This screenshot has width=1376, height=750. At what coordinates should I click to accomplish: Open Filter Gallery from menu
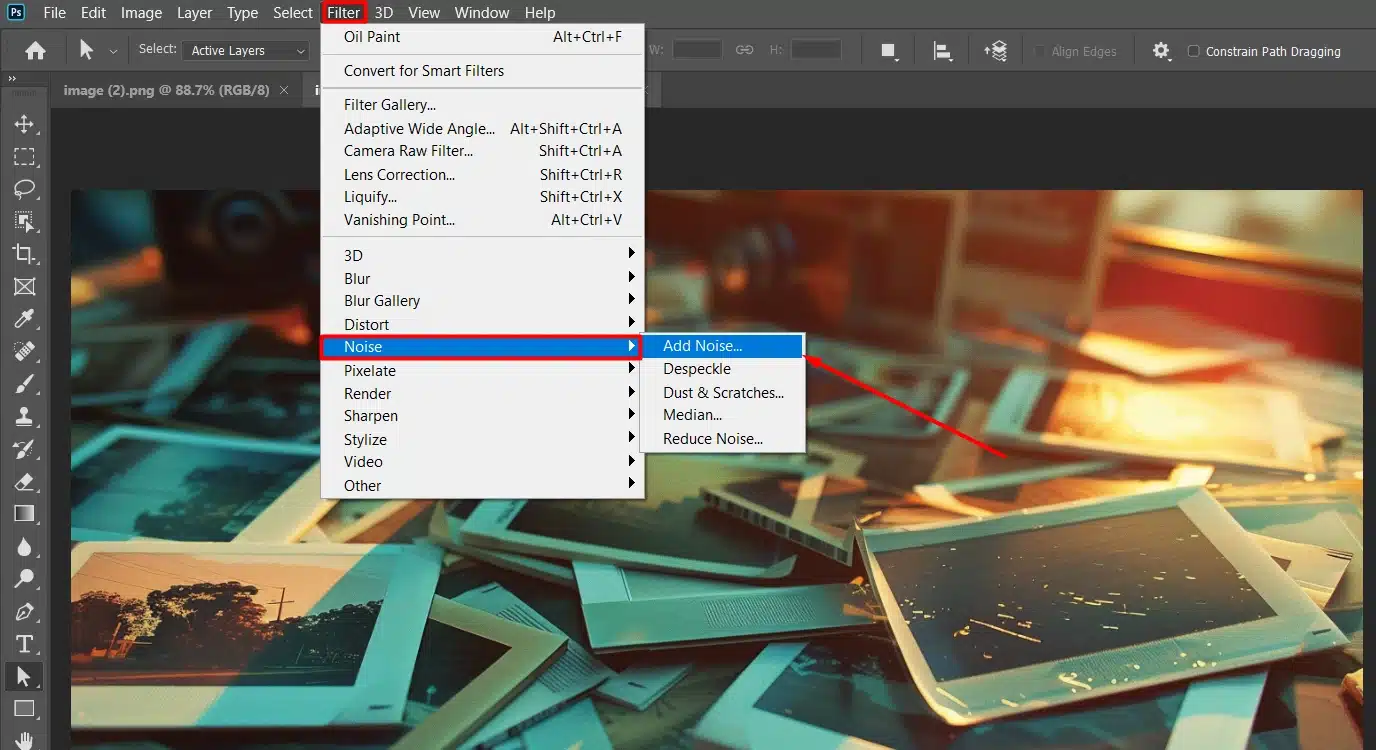(482, 104)
